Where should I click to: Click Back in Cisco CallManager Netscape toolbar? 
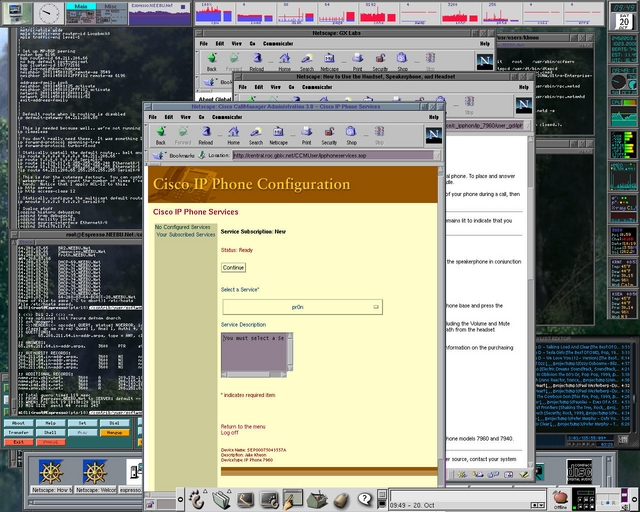(x=161, y=135)
